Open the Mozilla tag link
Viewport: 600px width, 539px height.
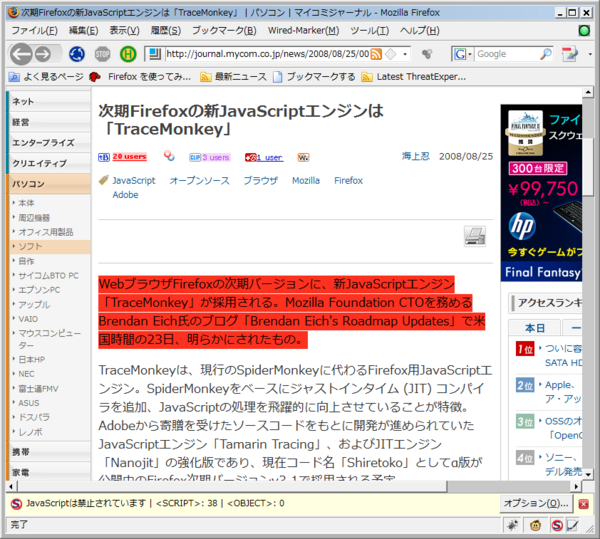(306, 181)
